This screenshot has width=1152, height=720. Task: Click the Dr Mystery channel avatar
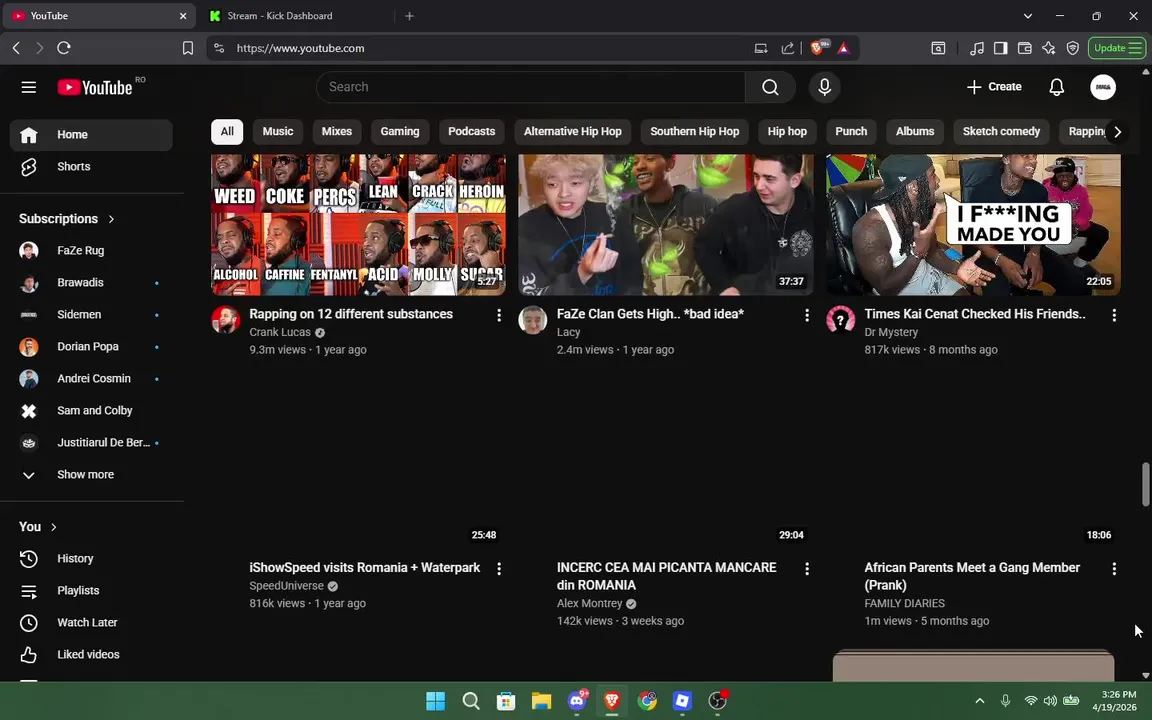click(840, 320)
